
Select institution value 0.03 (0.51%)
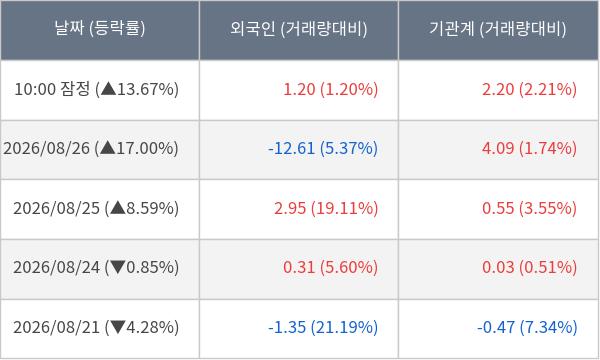pyautogui.click(x=529, y=267)
